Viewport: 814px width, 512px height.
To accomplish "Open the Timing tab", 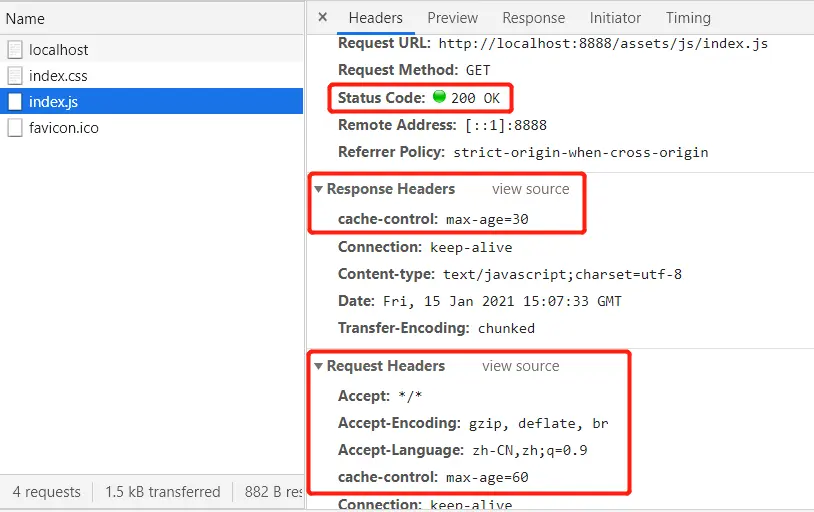I will point(688,18).
